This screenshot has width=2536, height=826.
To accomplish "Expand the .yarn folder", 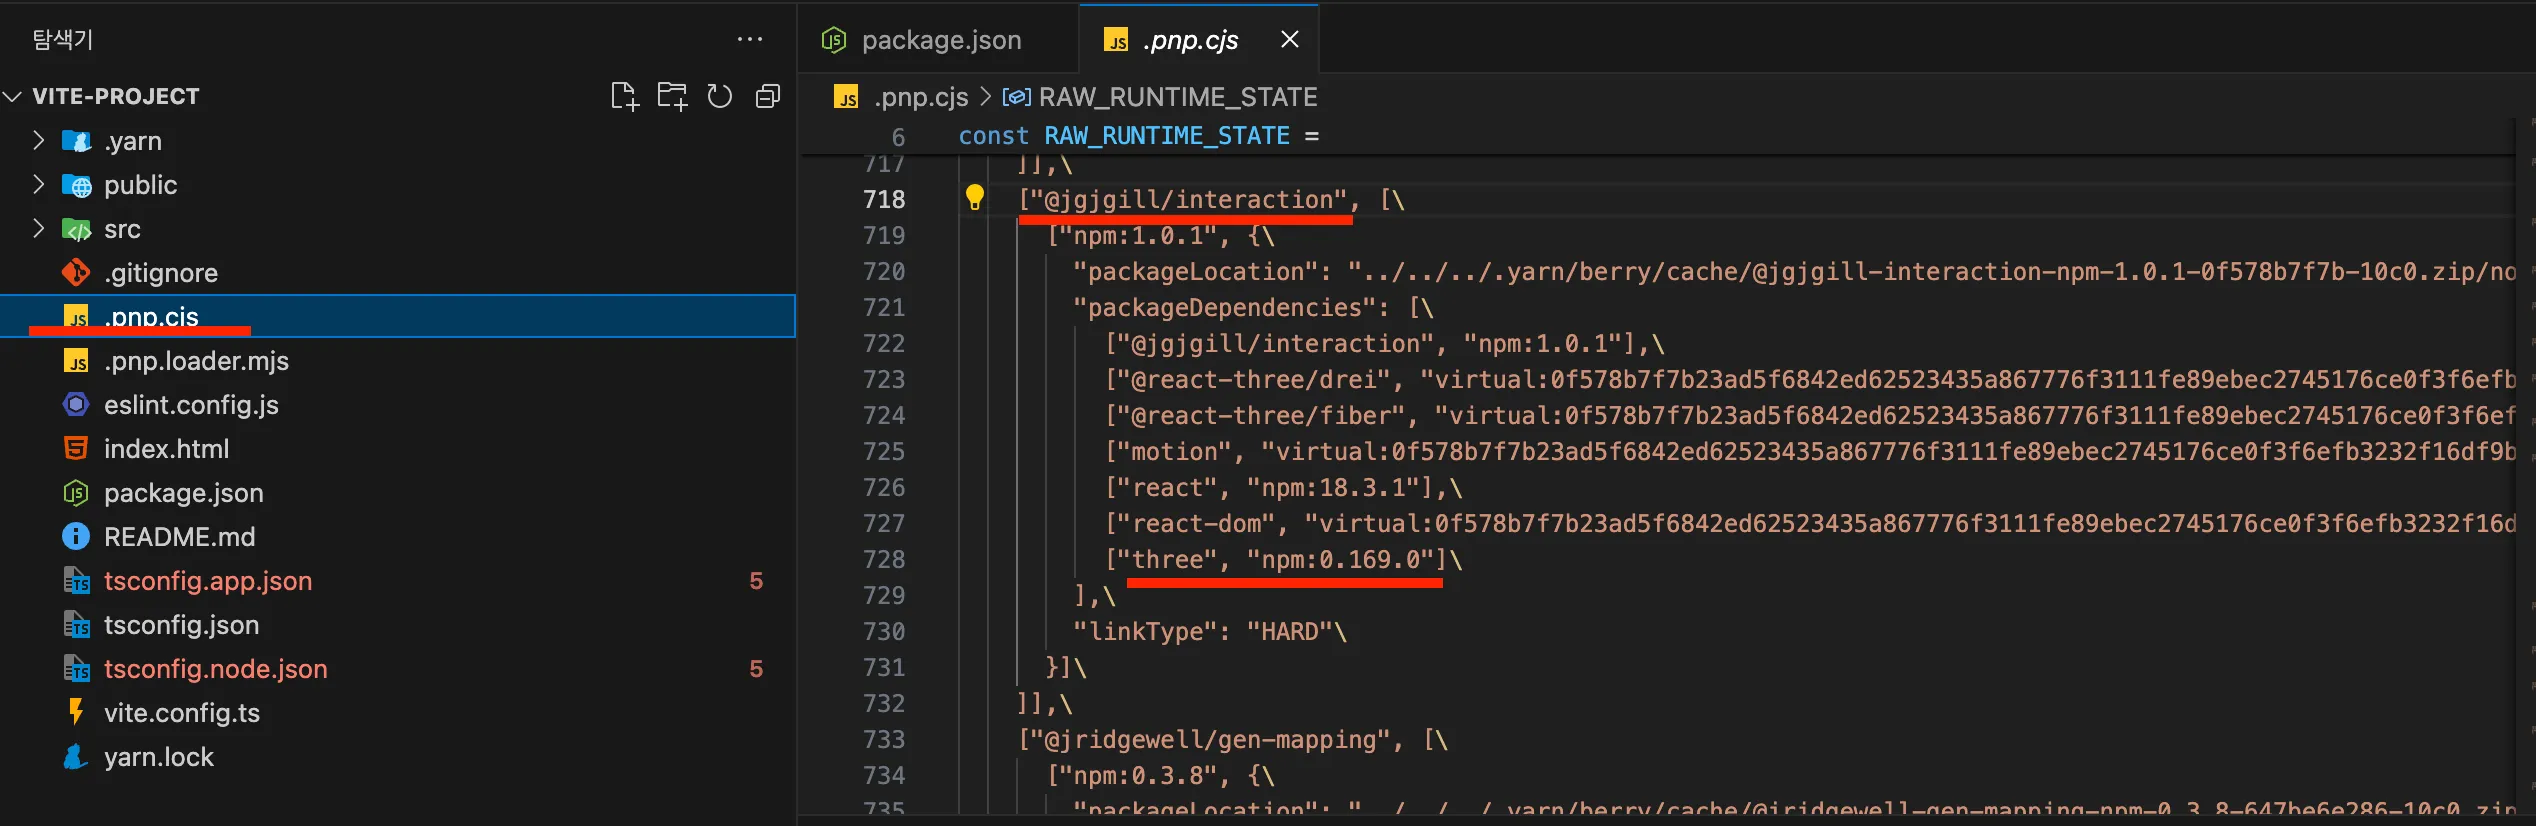I will tap(133, 141).
